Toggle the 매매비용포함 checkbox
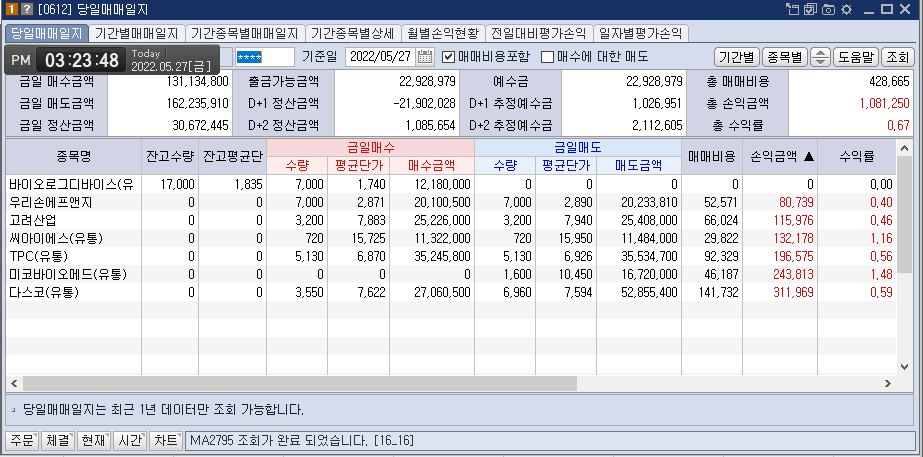The image size is (923, 457). coord(449,57)
